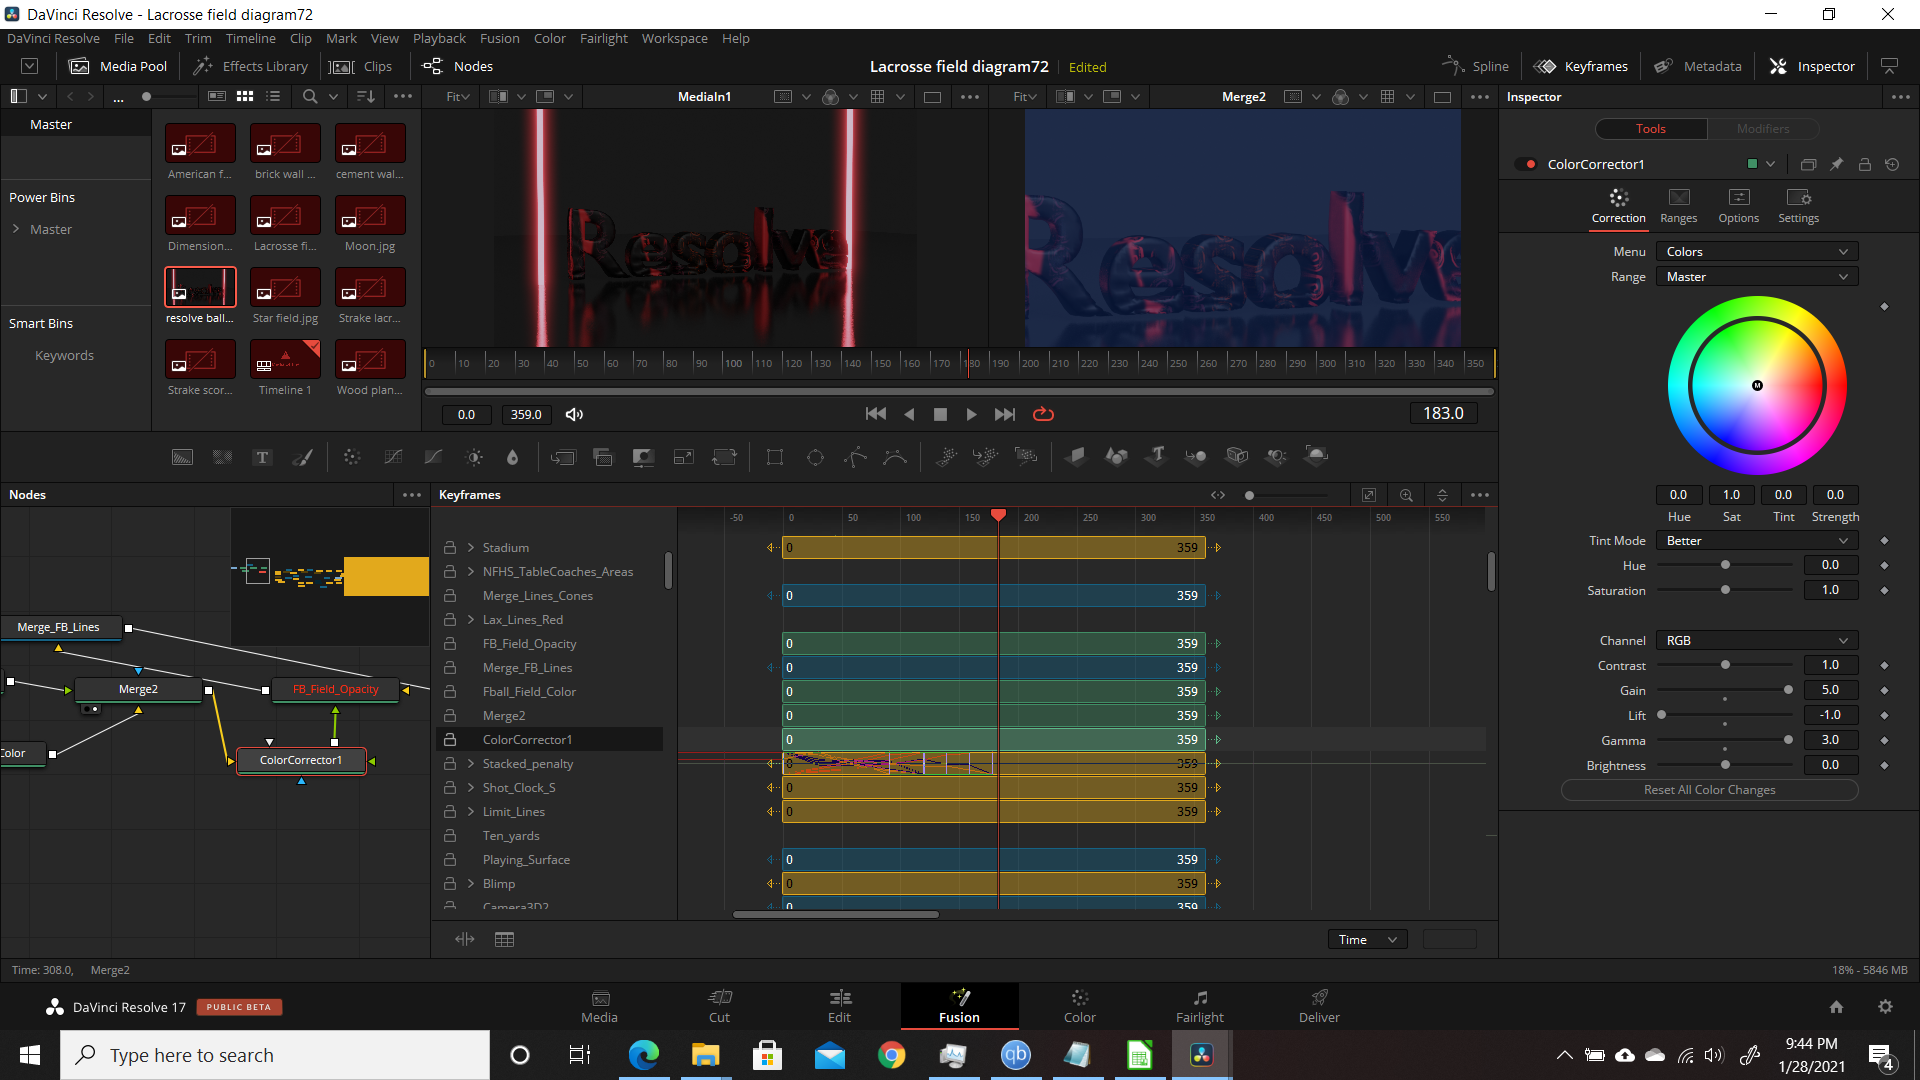Toggle lock for Blimp keyframe track
1920x1080 pixels.
tap(450, 884)
